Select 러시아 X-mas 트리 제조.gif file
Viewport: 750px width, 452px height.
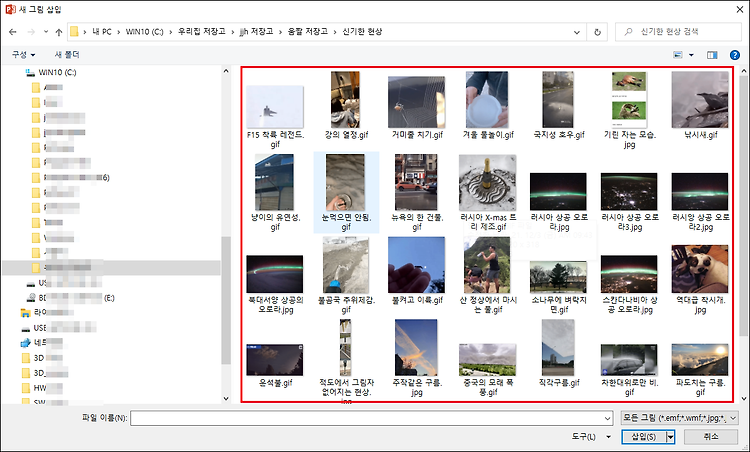488,193
